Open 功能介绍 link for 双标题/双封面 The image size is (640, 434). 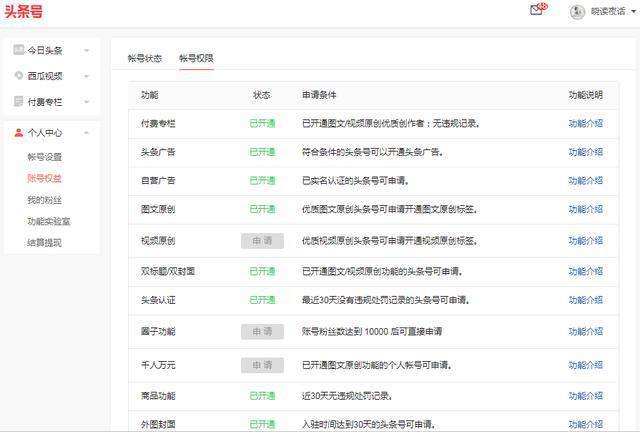point(586,272)
